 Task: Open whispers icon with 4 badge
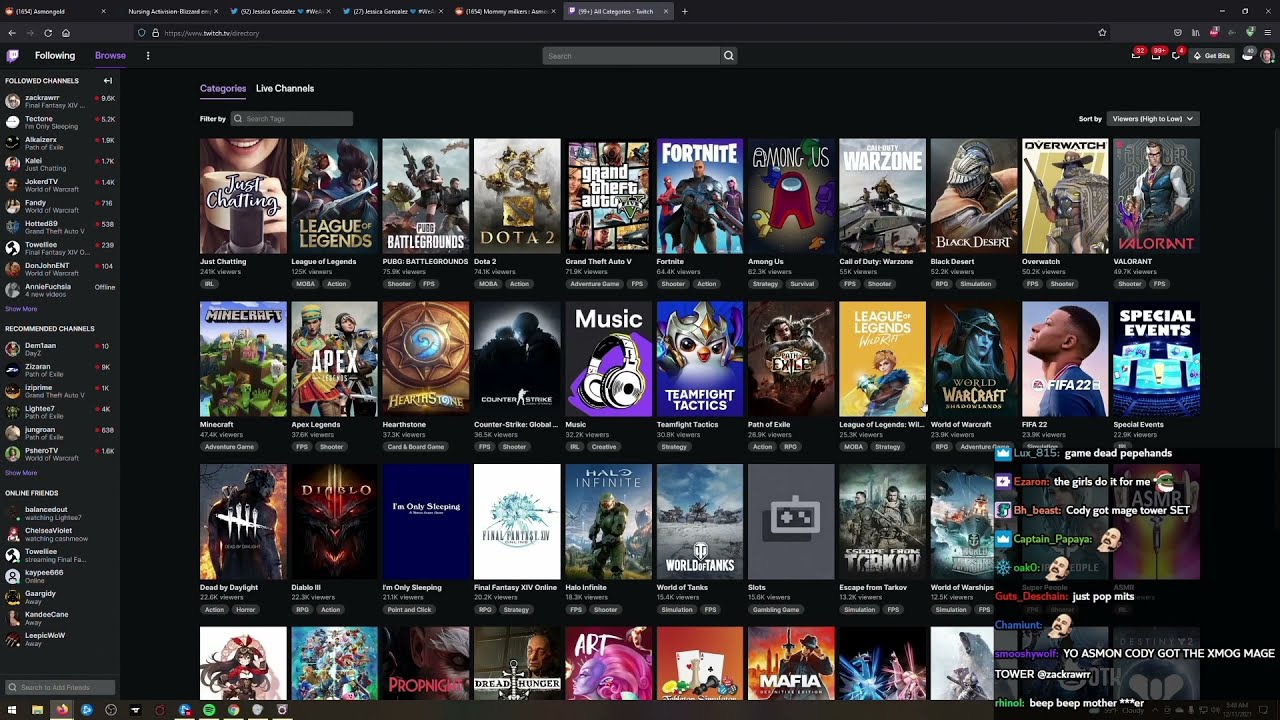coord(1176,56)
